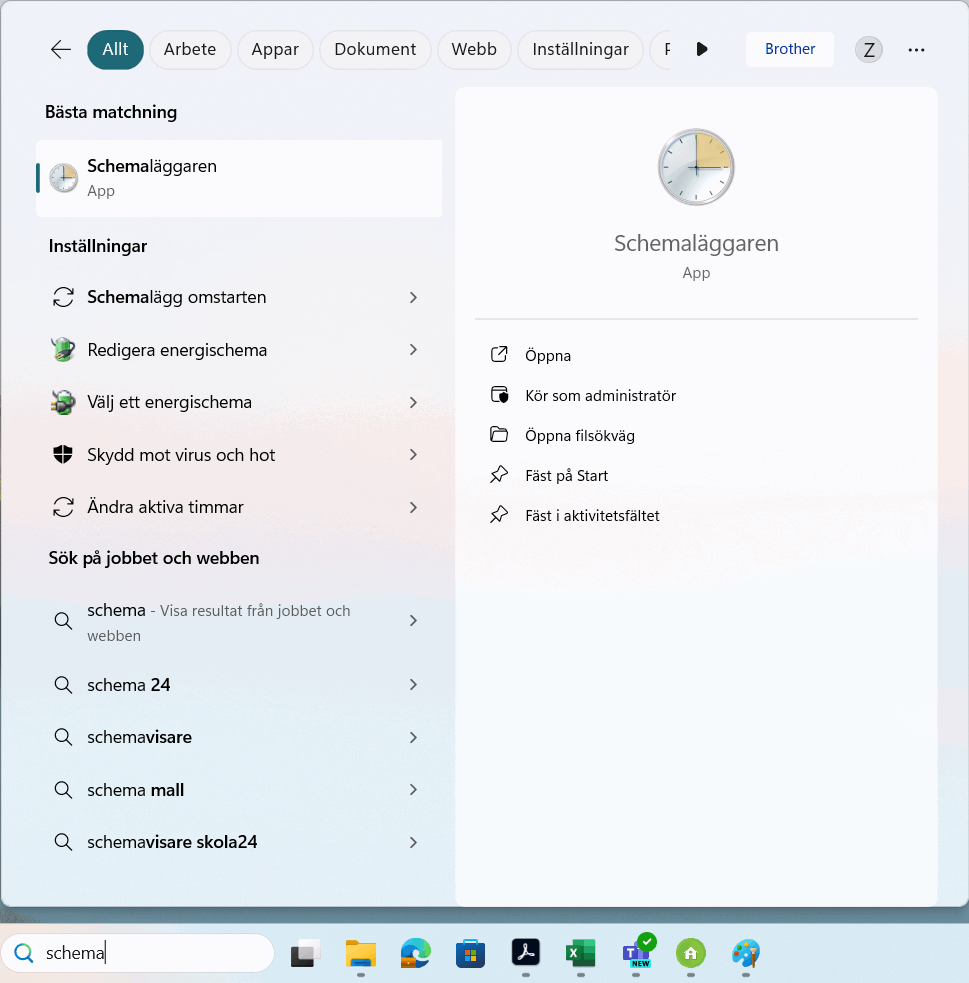Click Fäst i aktivitetsfältet option
The image size is (969, 983).
point(592,516)
